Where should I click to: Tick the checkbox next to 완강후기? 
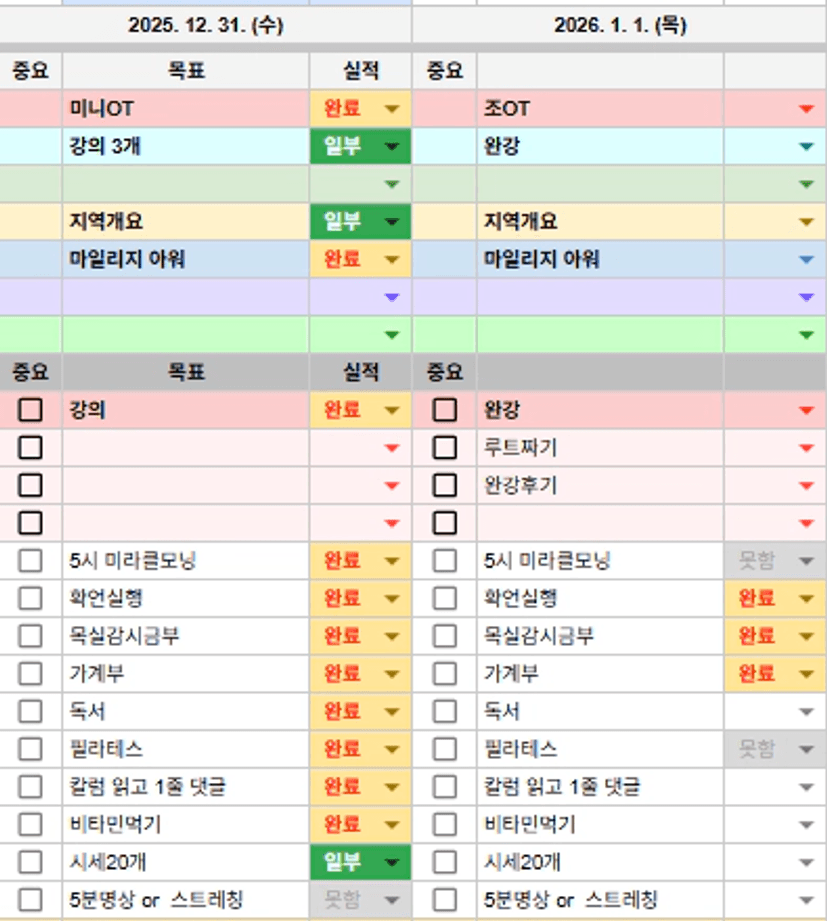point(445,485)
